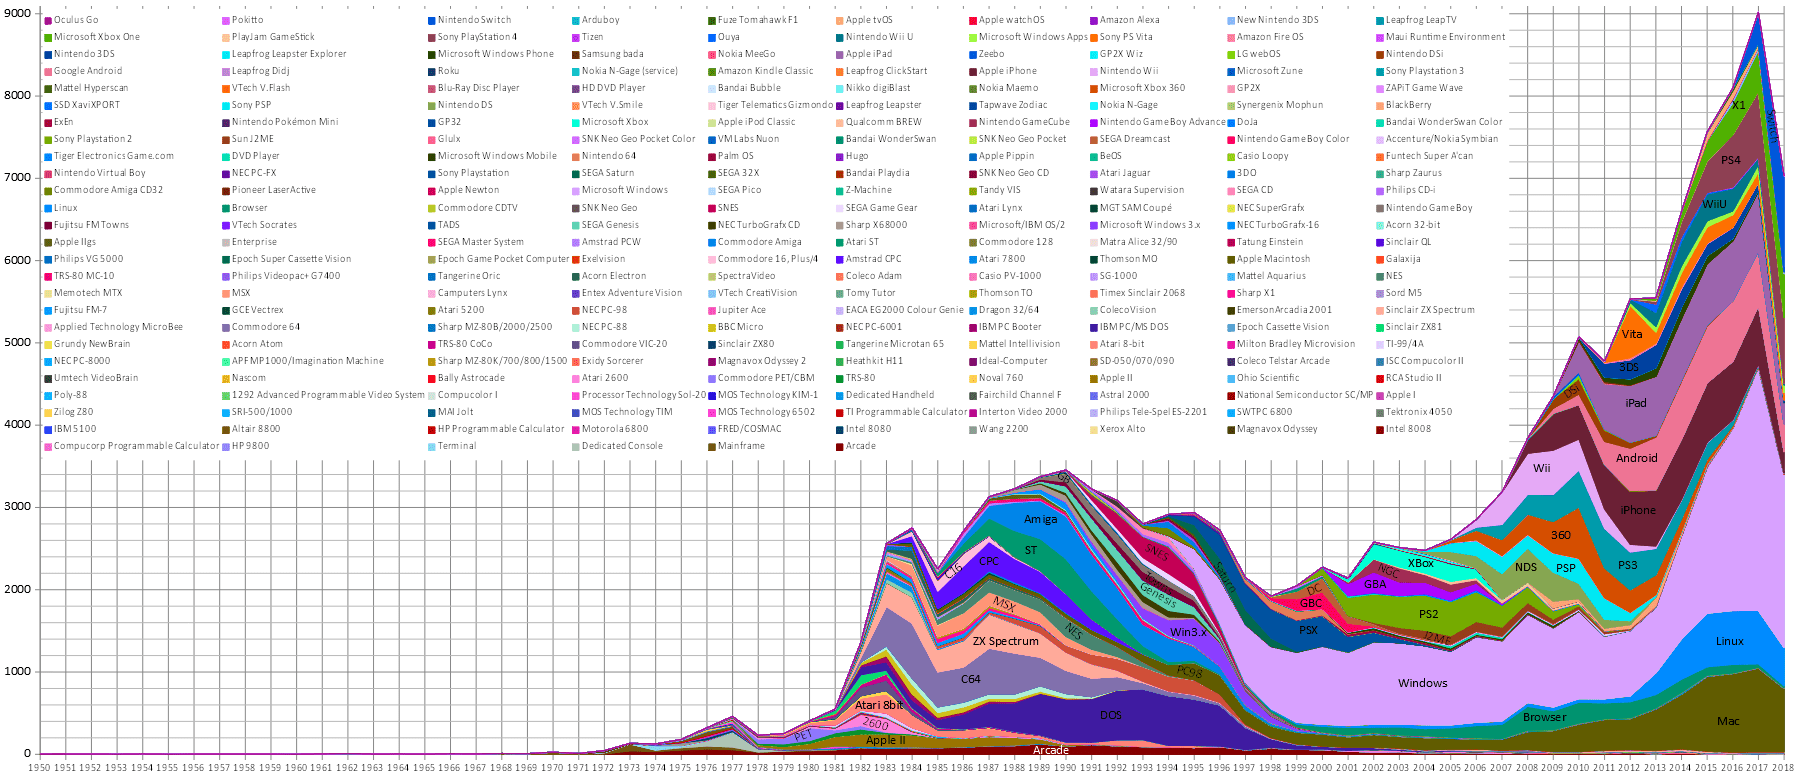Click the 'Hugo' legend label

click(857, 156)
